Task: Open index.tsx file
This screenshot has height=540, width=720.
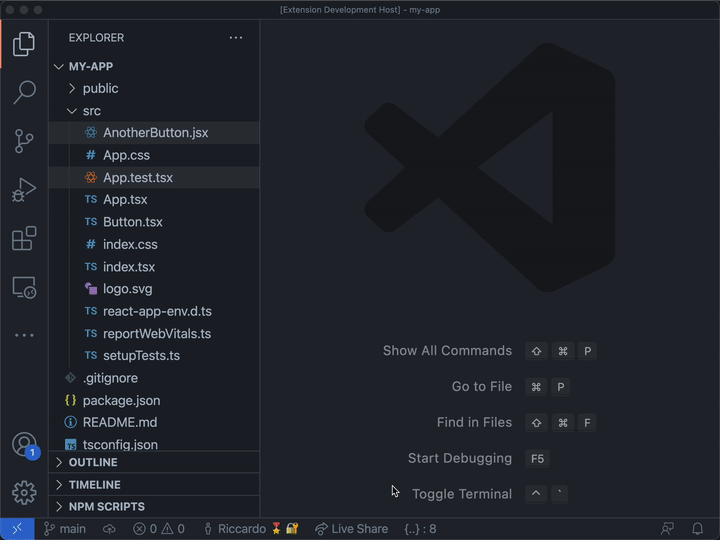Action: click(x=154, y=267)
